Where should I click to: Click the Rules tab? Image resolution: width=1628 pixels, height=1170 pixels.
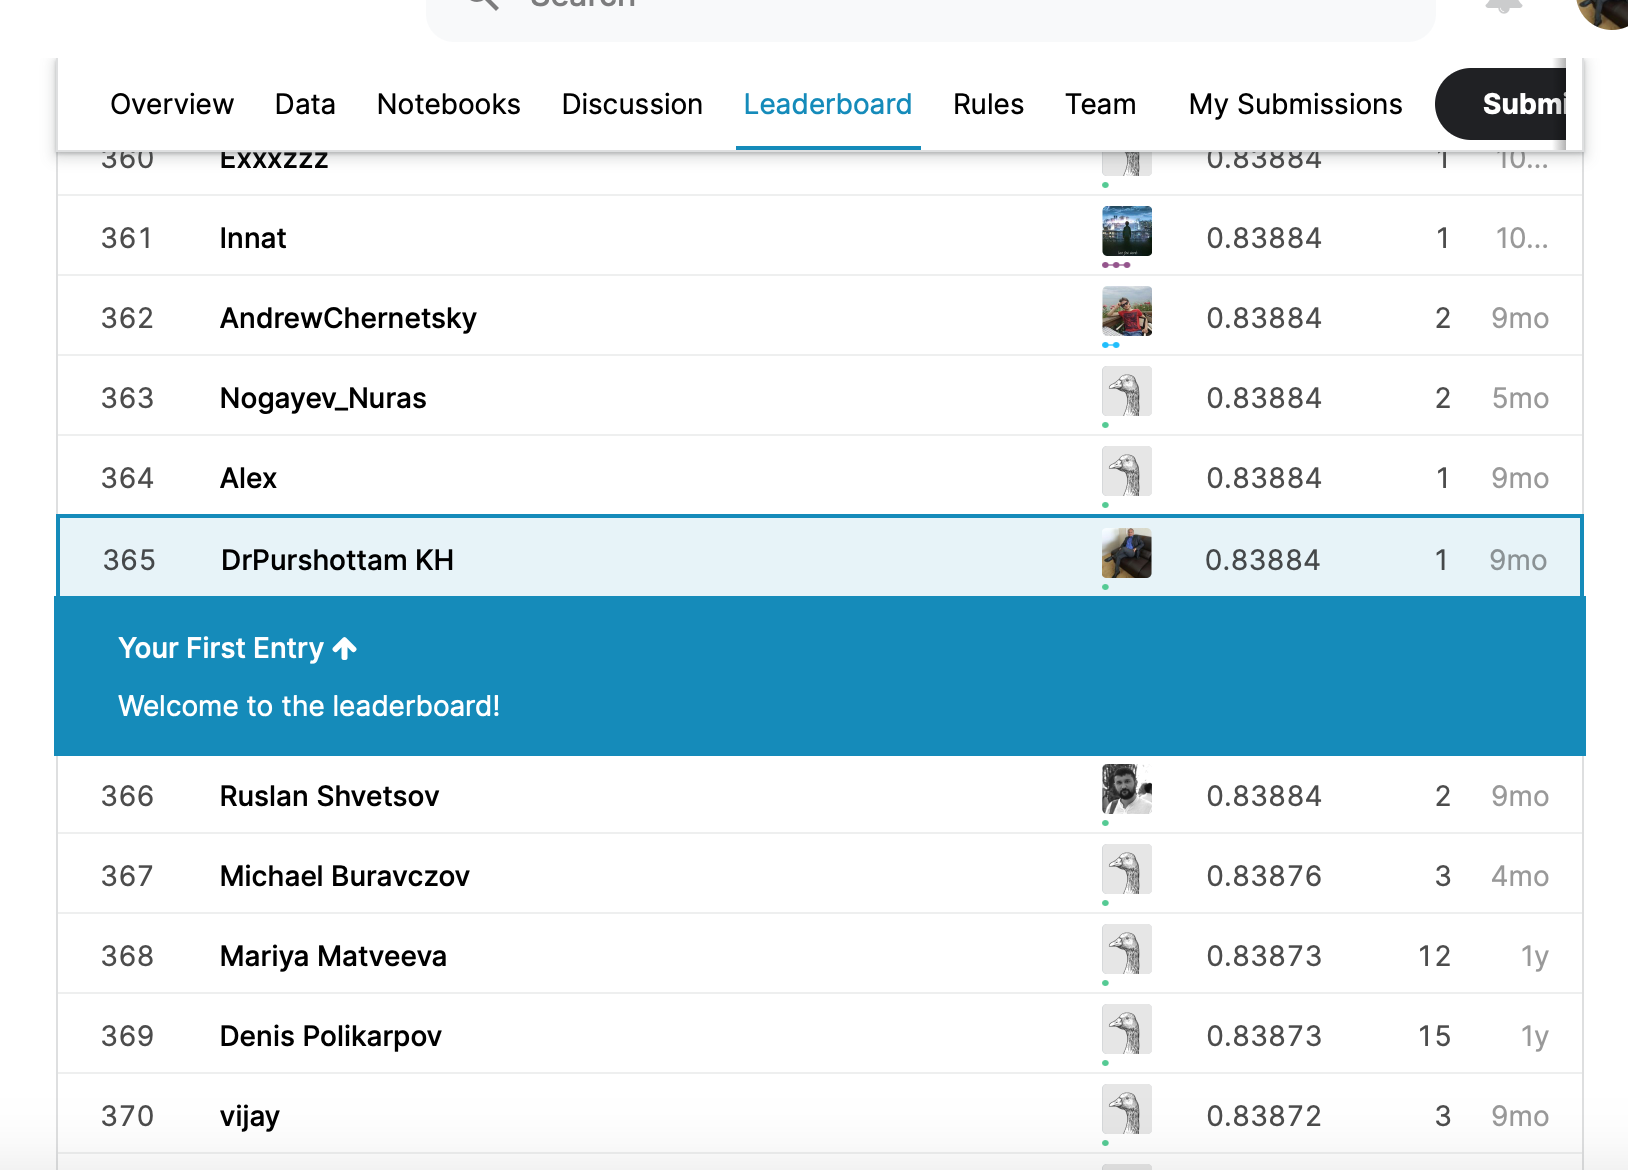[x=988, y=104]
